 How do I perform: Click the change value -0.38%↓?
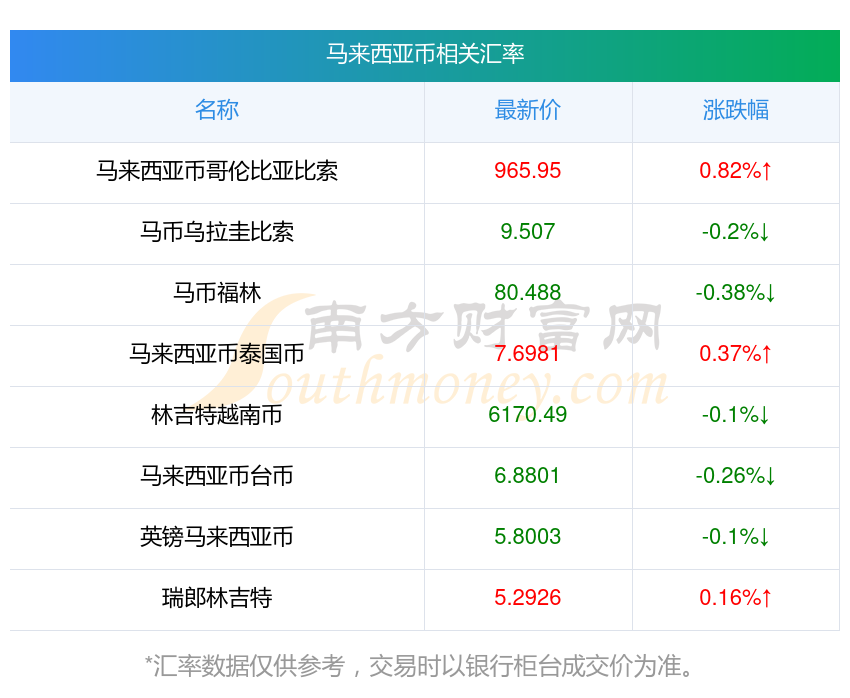click(736, 293)
